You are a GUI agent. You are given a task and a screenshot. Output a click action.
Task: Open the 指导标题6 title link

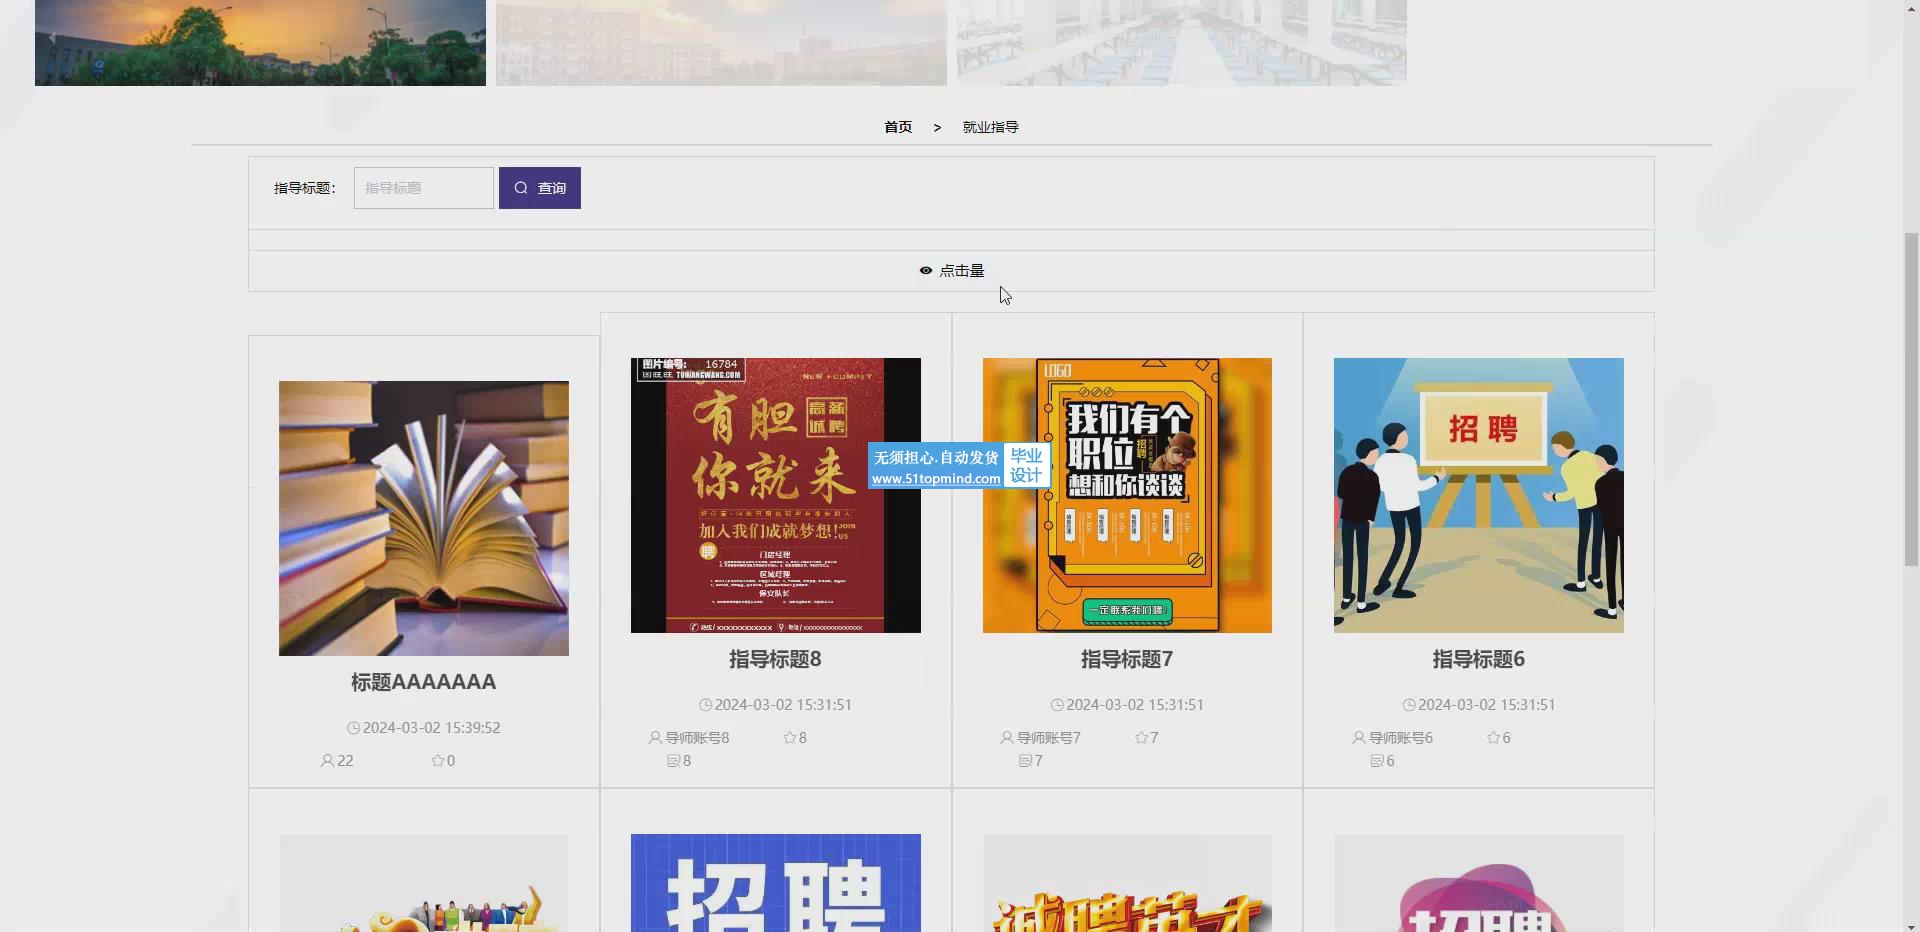1479,659
